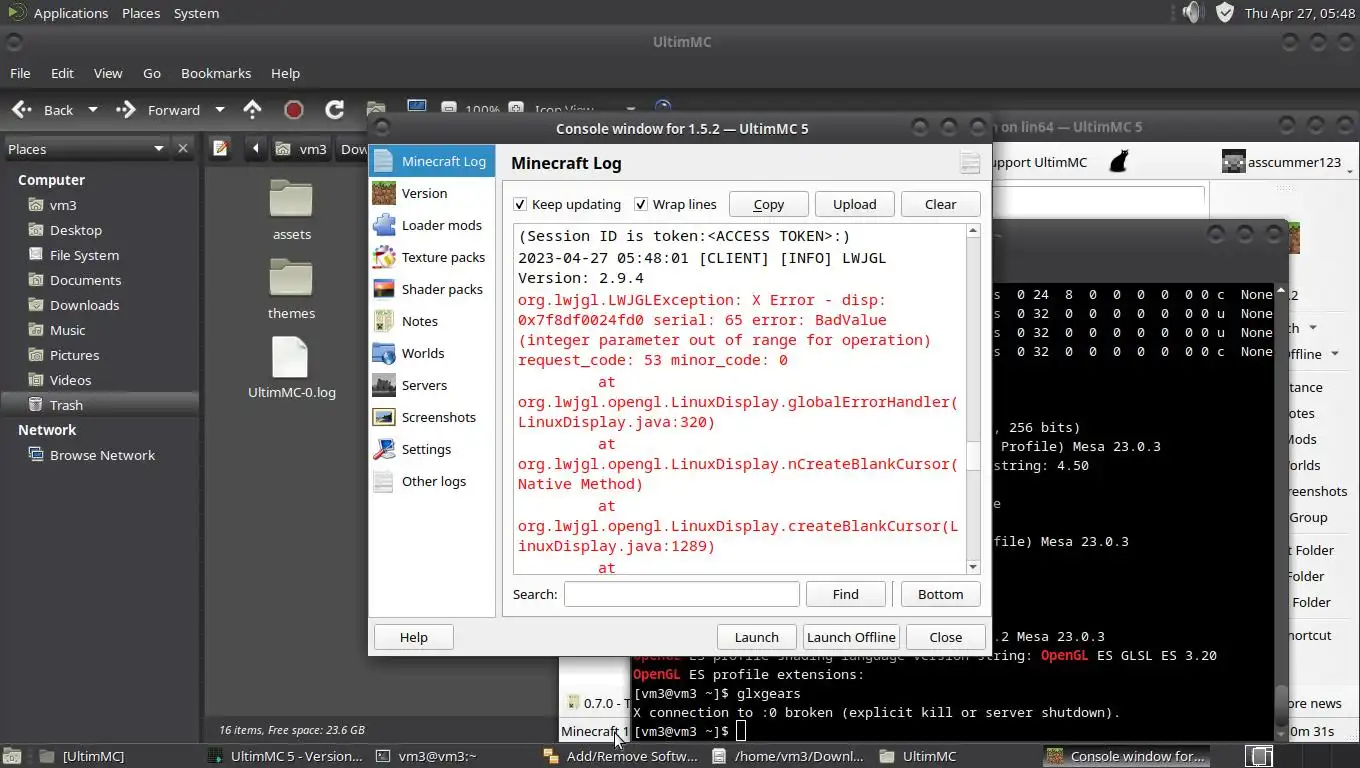Click the Launch button
This screenshot has width=1360, height=768.
[x=756, y=637]
